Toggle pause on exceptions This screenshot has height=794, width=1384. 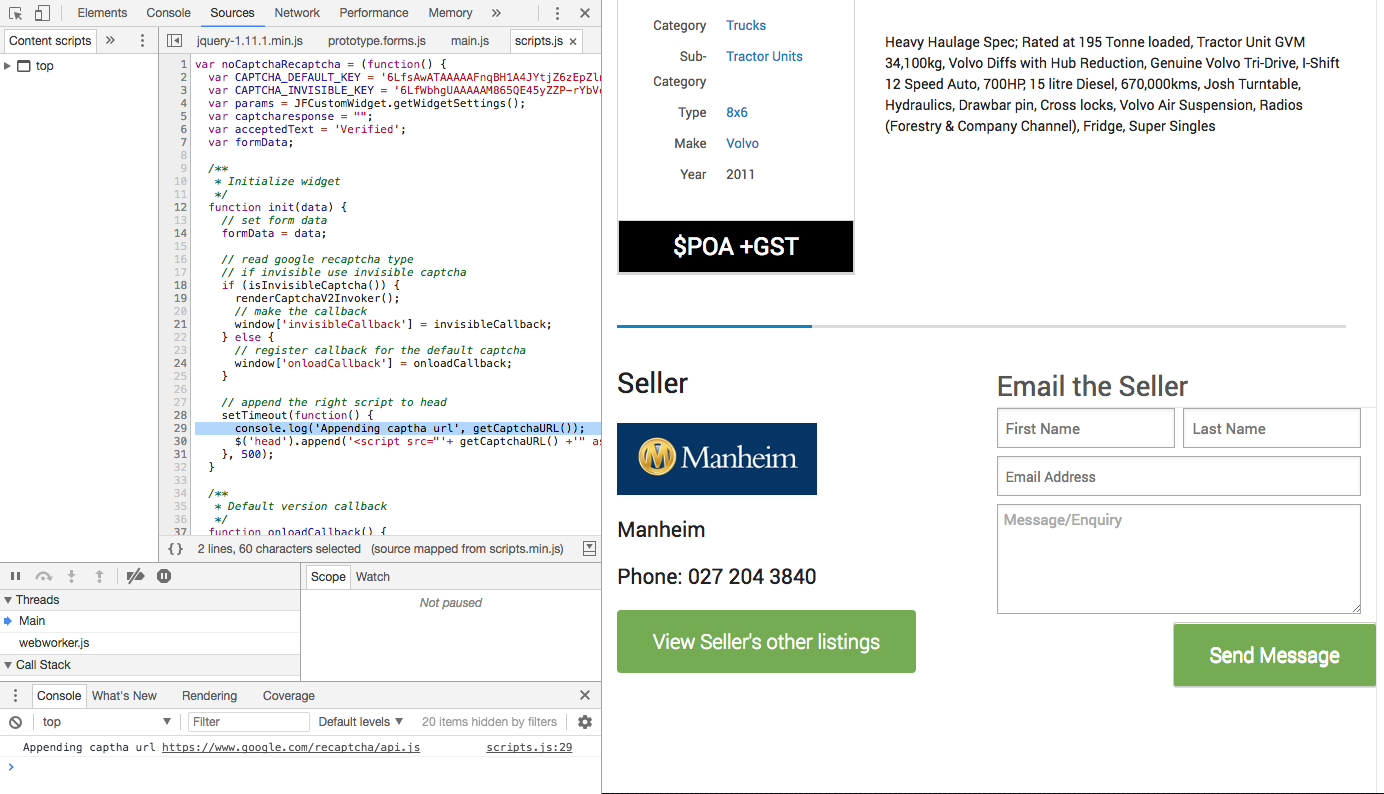(x=164, y=576)
